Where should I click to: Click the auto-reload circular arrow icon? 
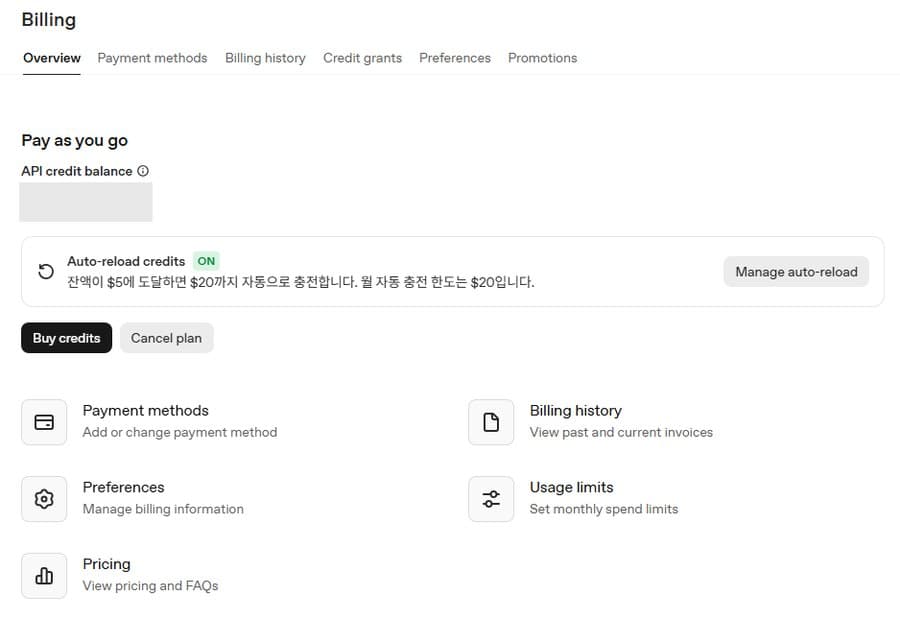click(46, 271)
